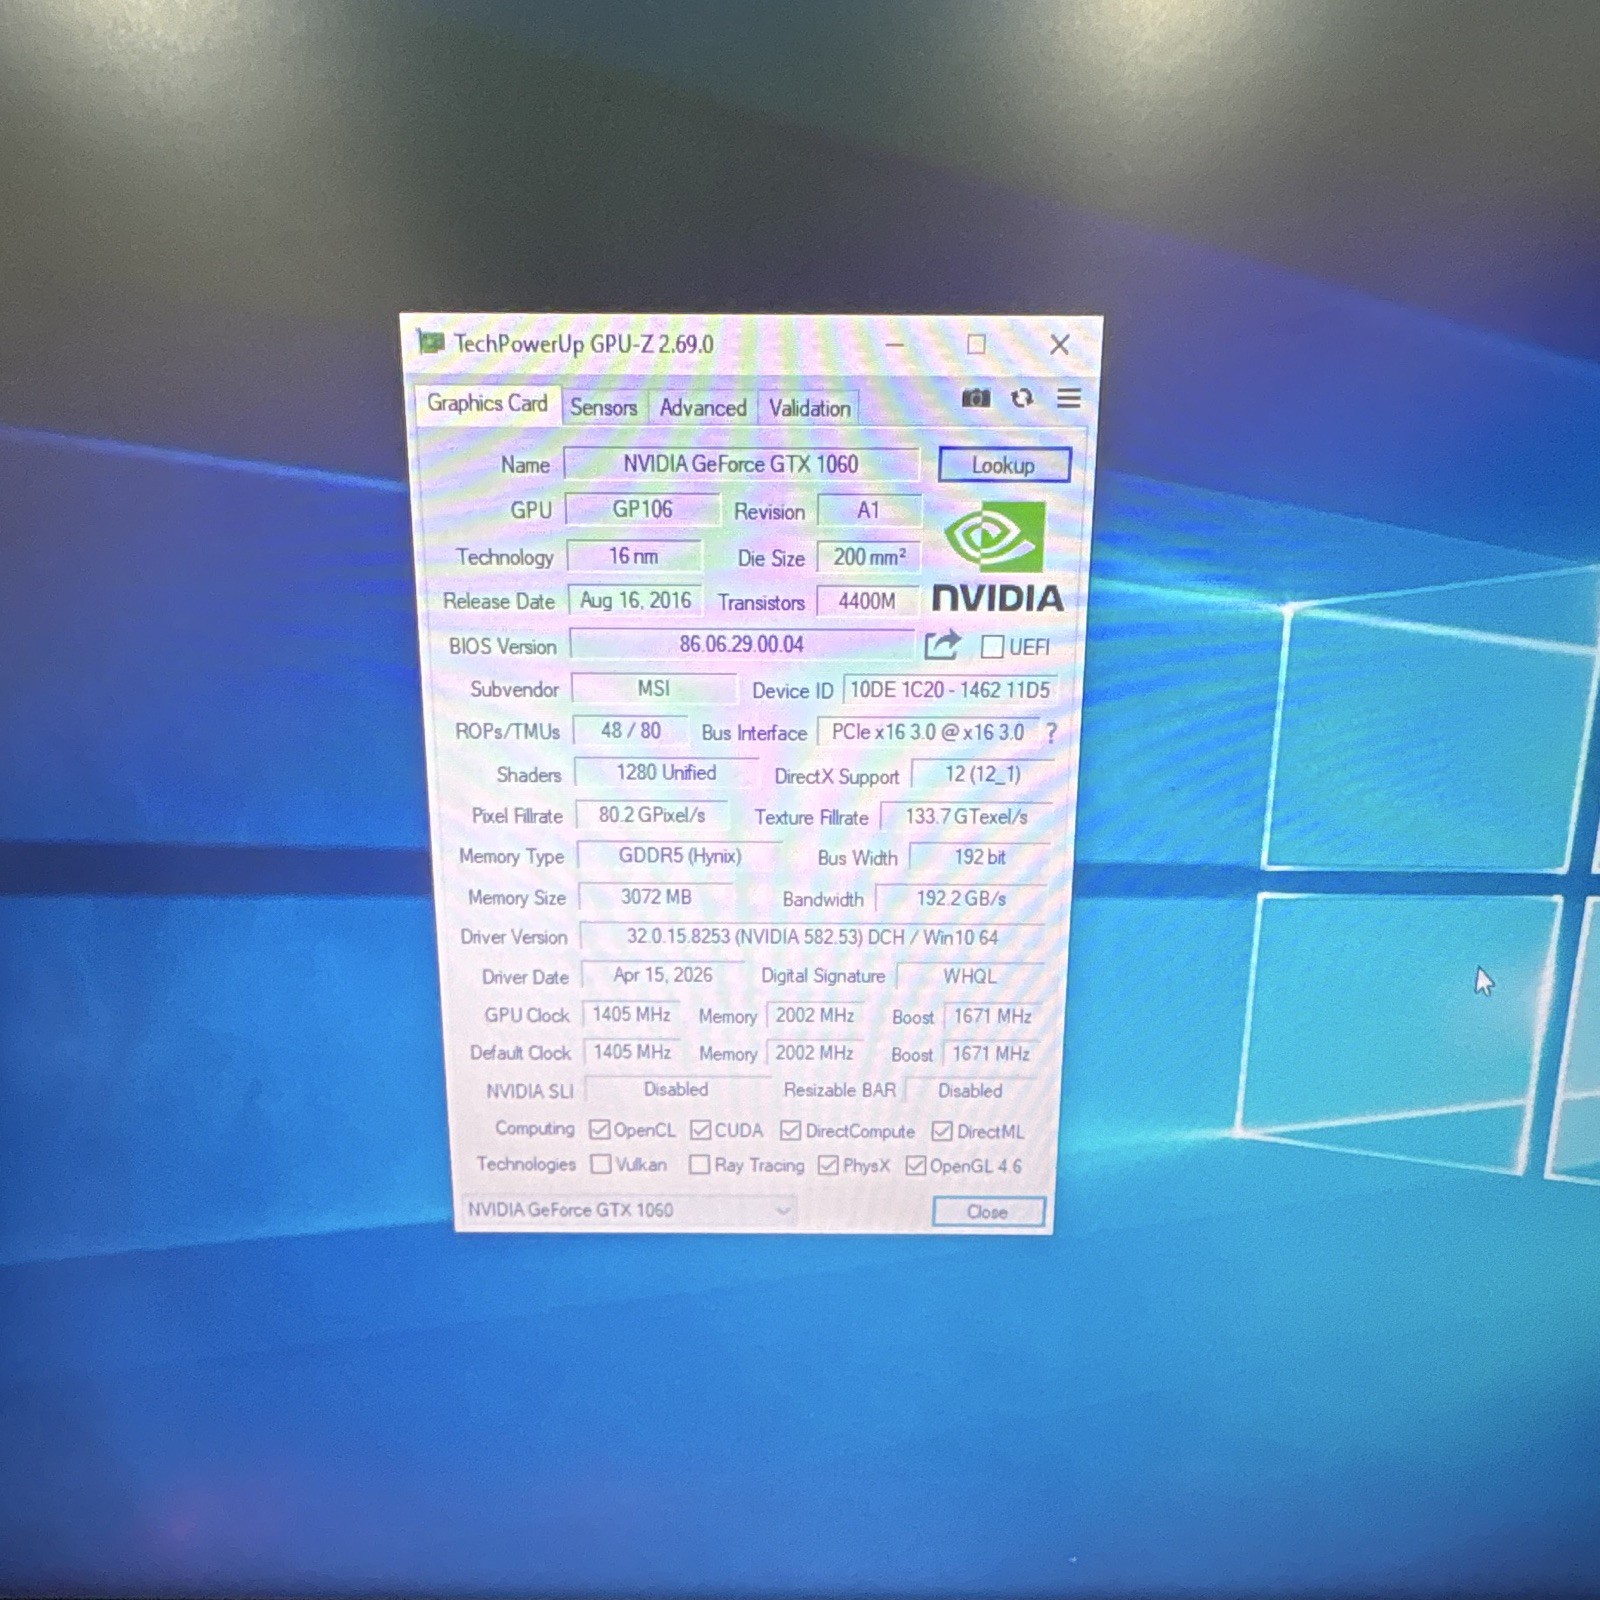This screenshot has width=1600, height=1600.
Task: Select the Graphics Card tab
Action: 487,403
